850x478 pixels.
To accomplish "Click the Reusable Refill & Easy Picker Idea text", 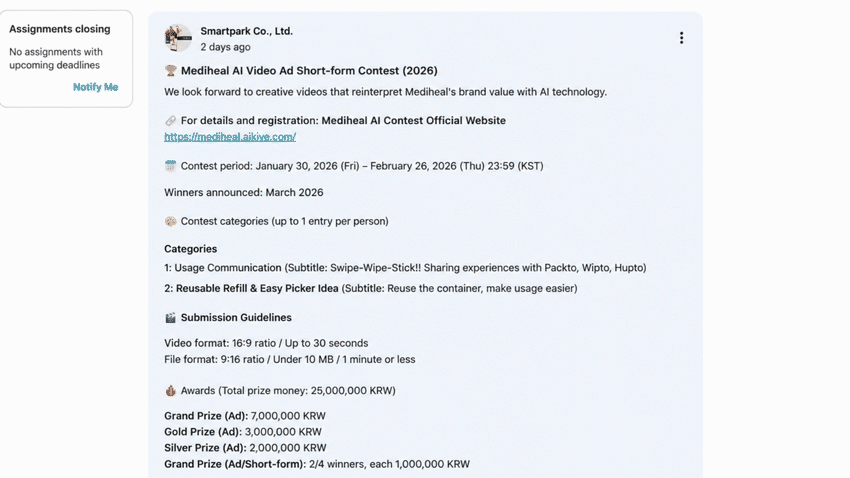I will [x=257, y=288].
